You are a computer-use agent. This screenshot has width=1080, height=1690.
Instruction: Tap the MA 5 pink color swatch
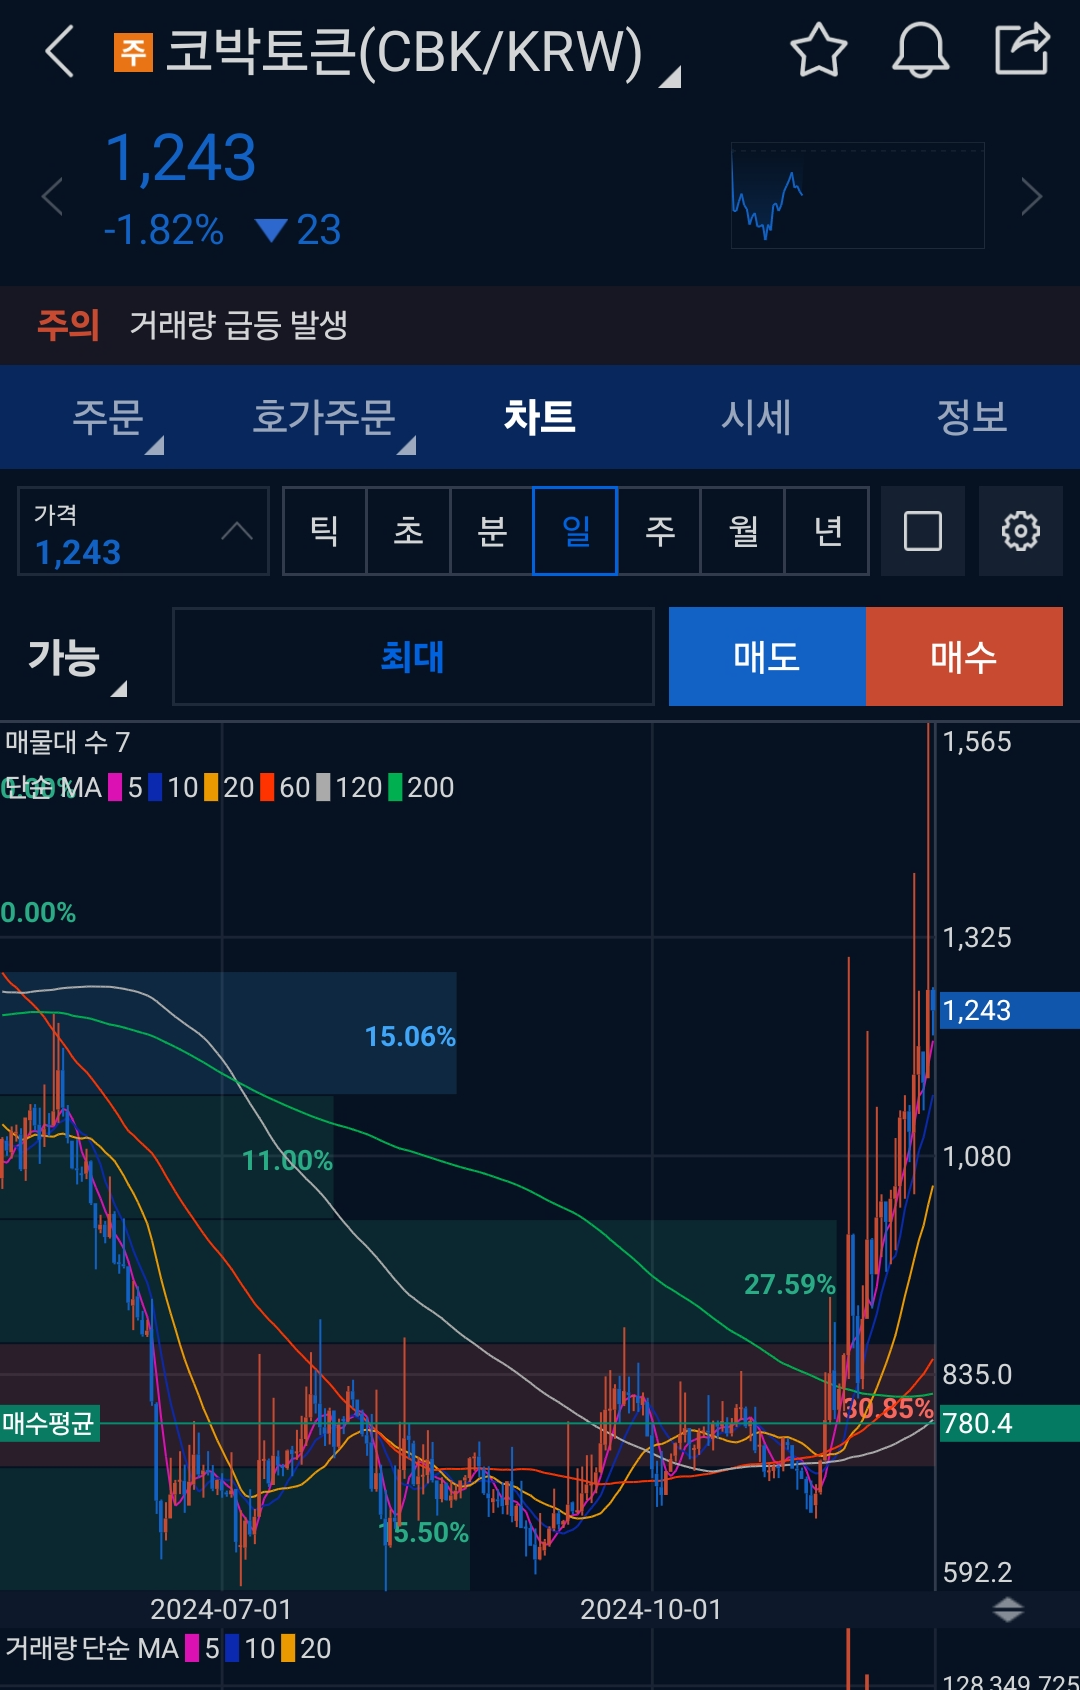pos(115,788)
